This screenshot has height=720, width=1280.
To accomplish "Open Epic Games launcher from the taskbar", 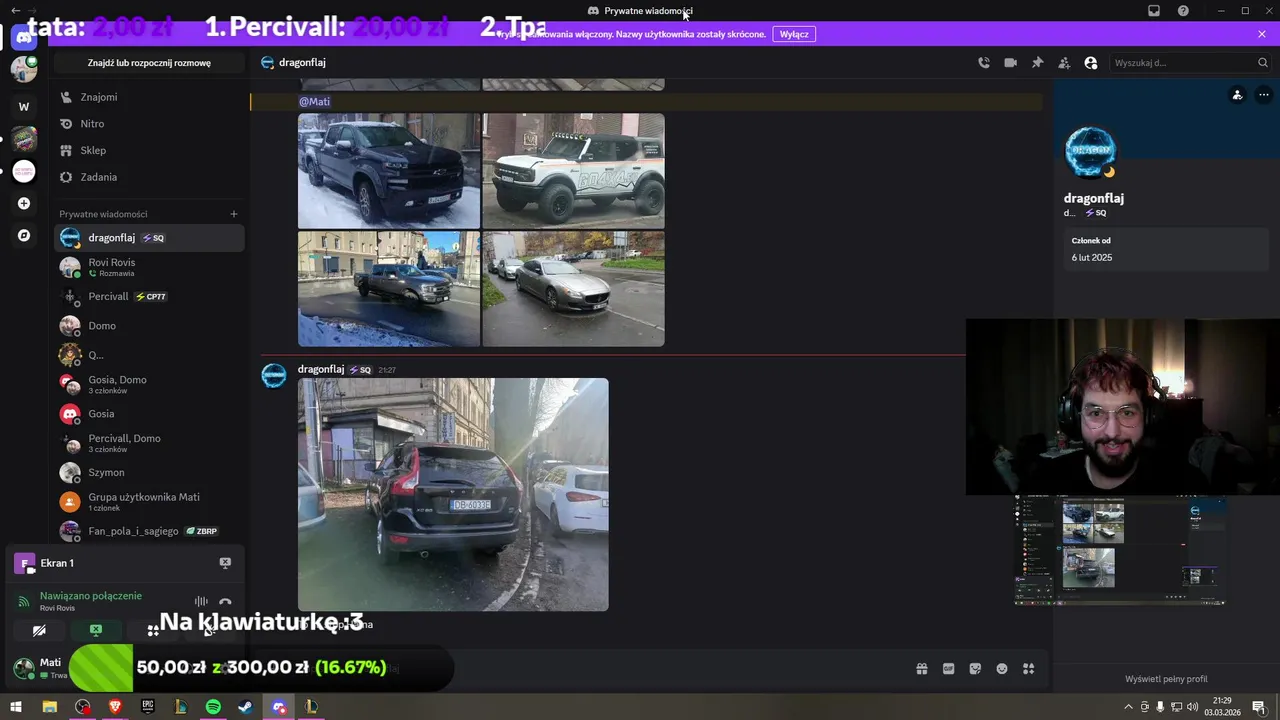I will [x=148, y=707].
